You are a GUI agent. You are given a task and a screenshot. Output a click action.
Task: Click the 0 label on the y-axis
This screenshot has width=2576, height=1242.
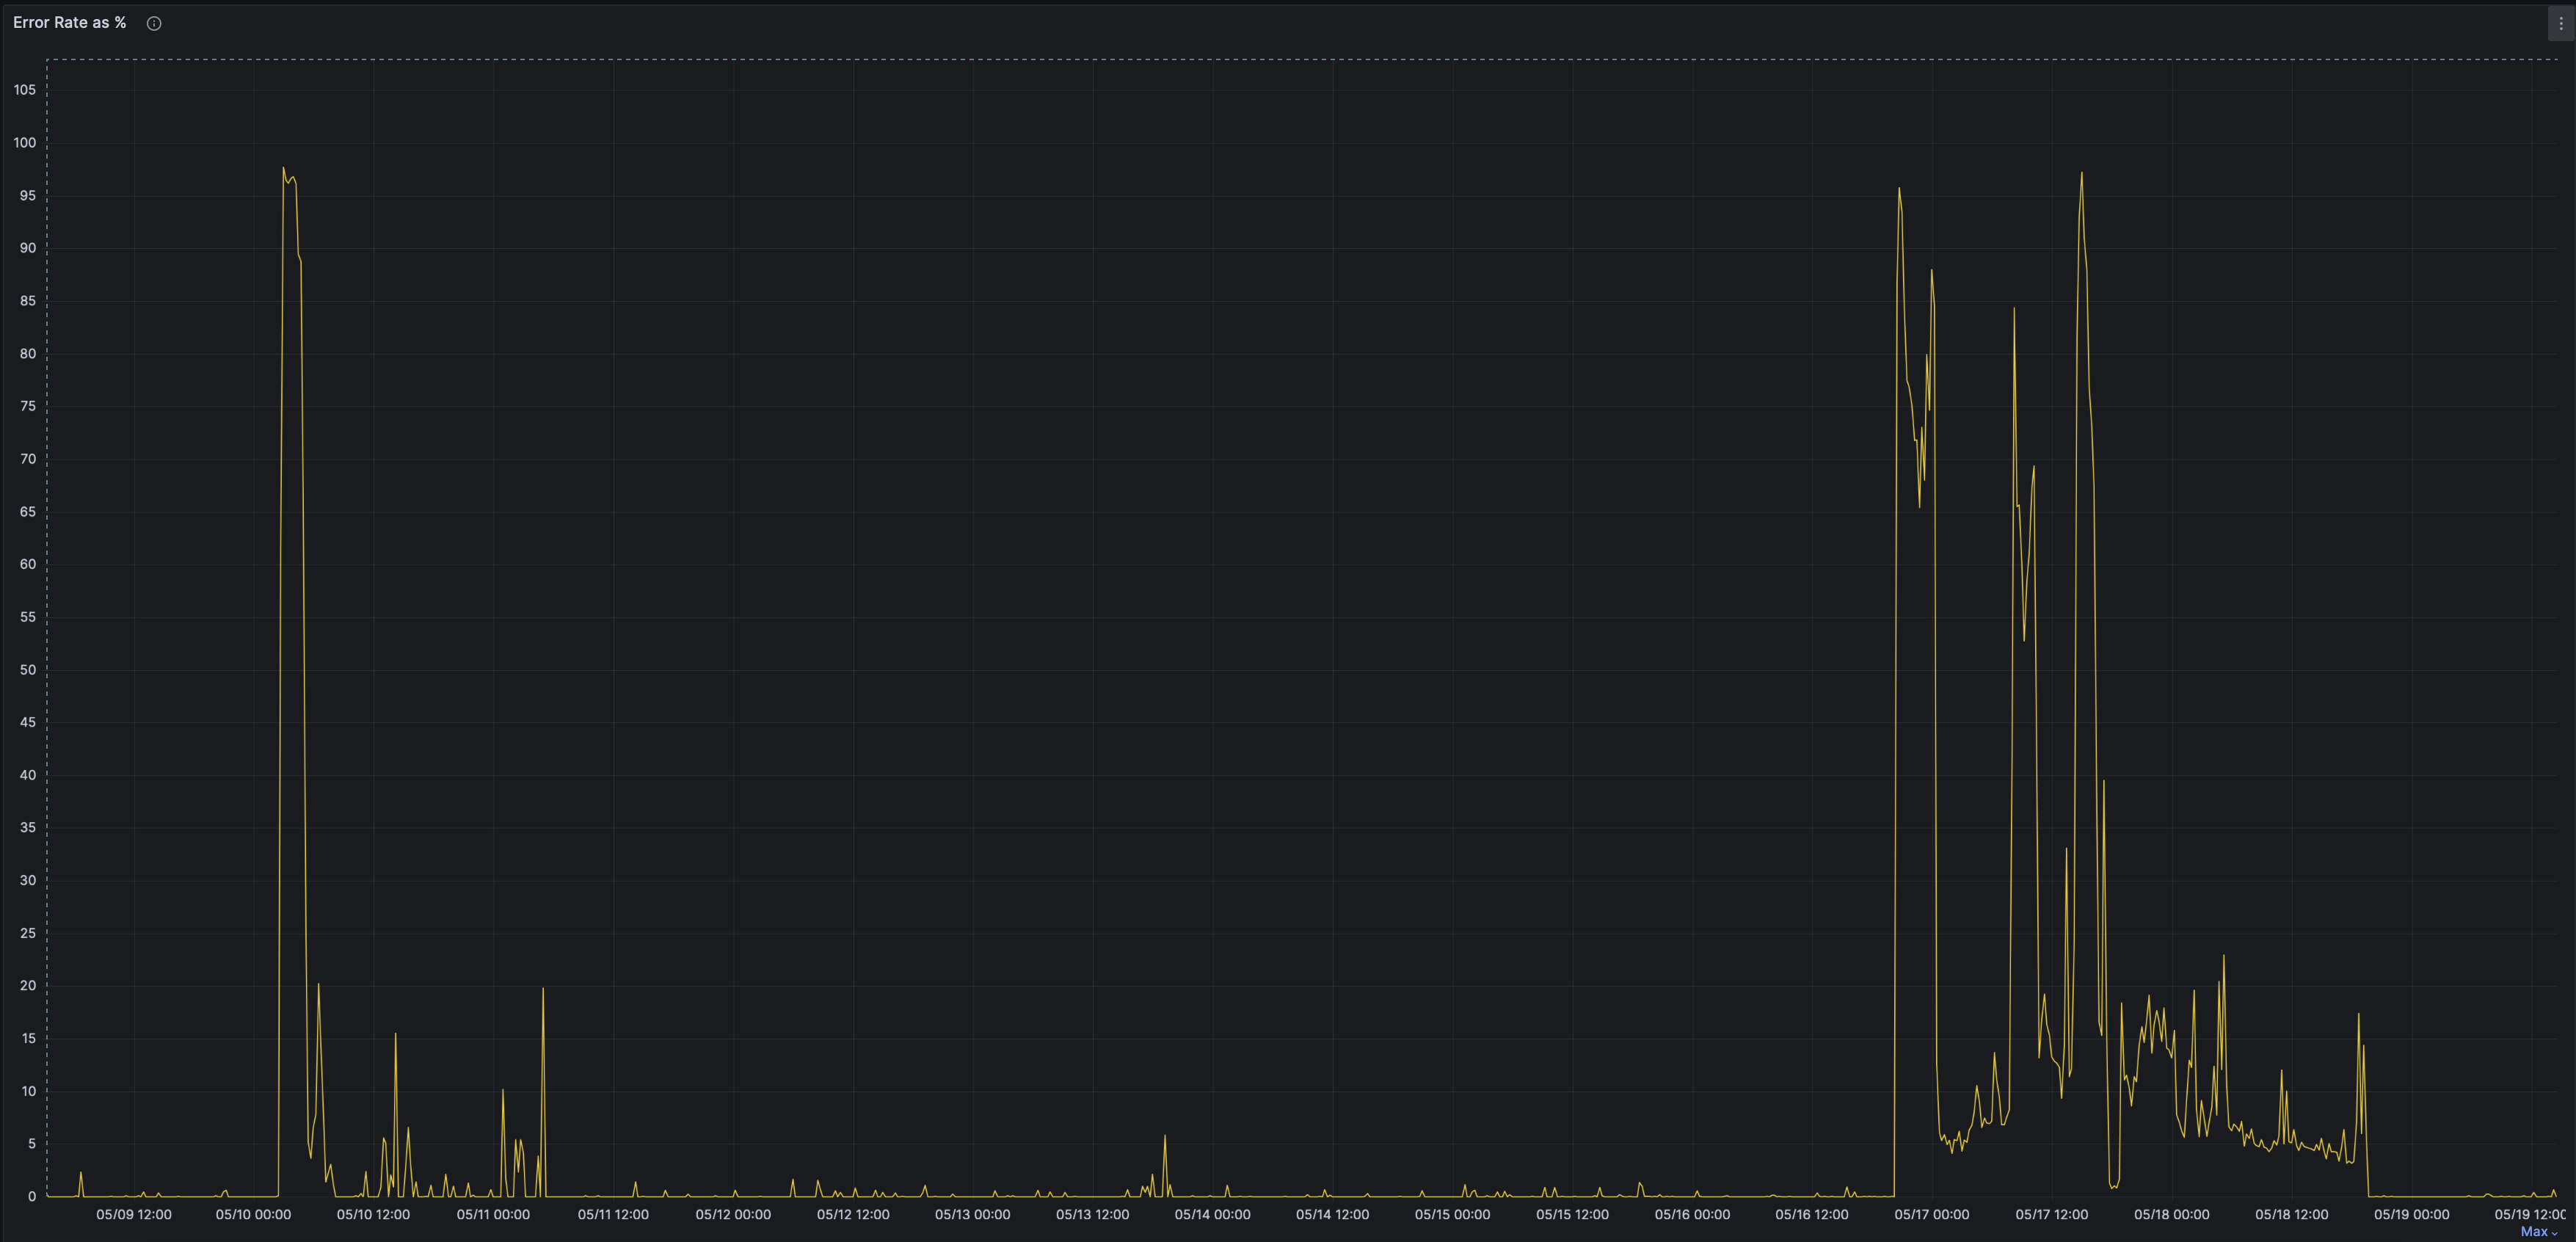pyautogui.click(x=32, y=1196)
